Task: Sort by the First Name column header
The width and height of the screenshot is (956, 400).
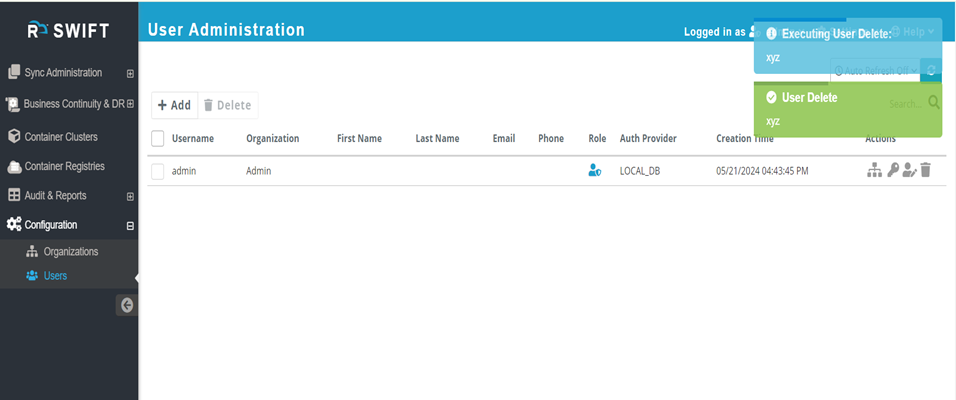Action: (x=359, y=138)
